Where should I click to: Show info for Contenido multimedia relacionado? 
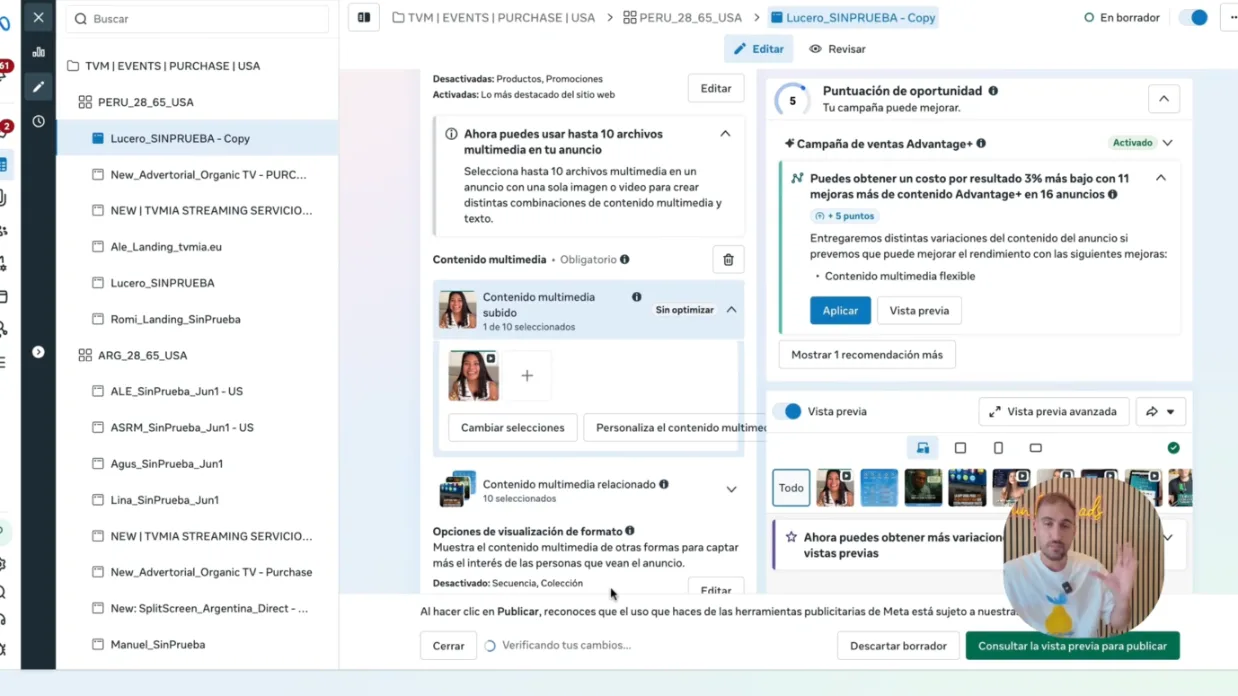coord(663,484)
